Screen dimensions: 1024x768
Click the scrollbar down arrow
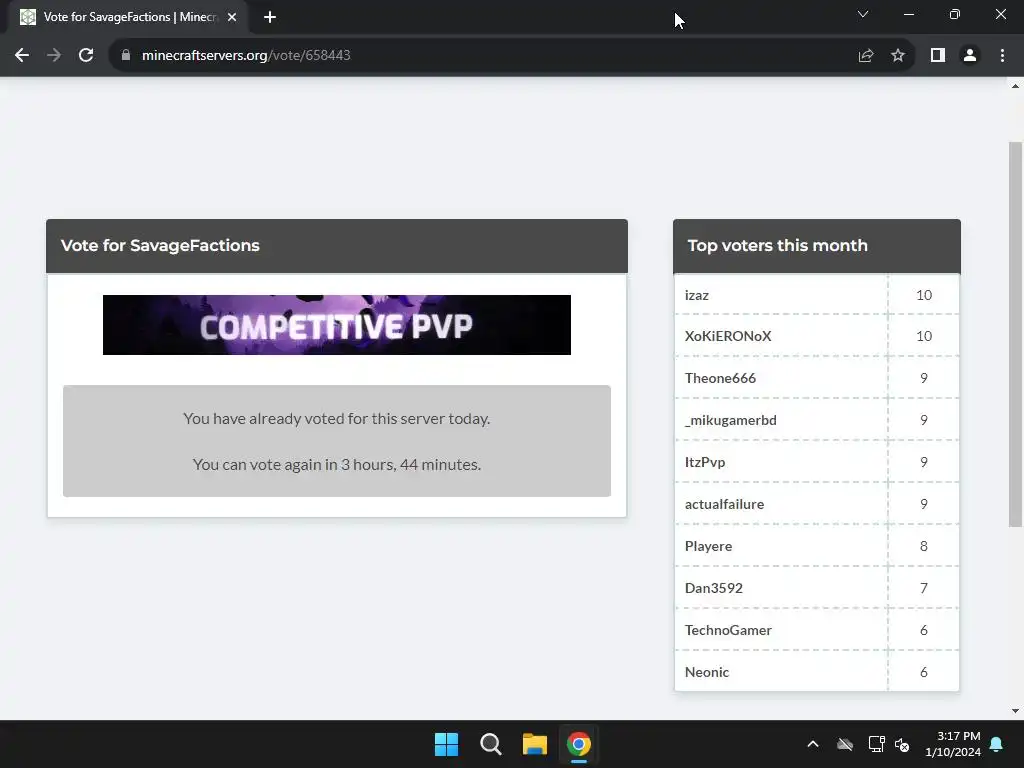click(1015, 711)
